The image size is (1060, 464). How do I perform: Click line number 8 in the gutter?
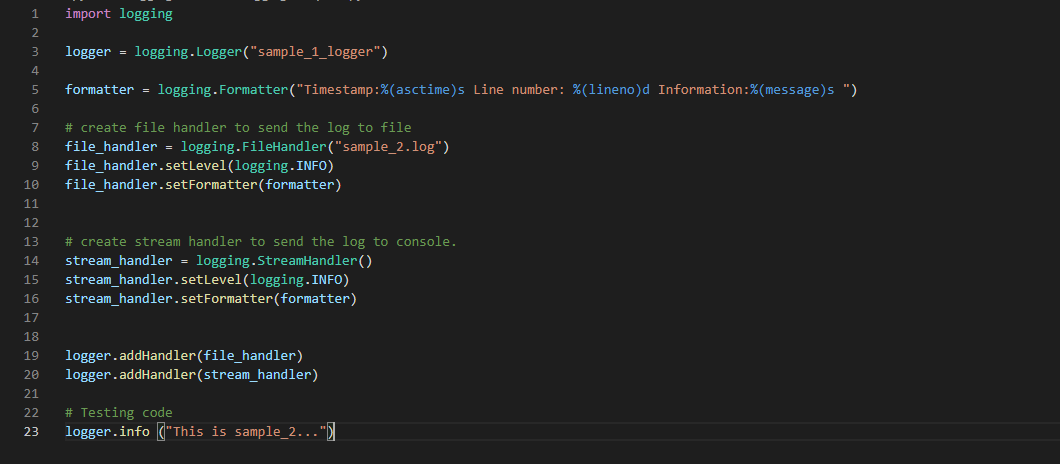click(x=35, y=147)
